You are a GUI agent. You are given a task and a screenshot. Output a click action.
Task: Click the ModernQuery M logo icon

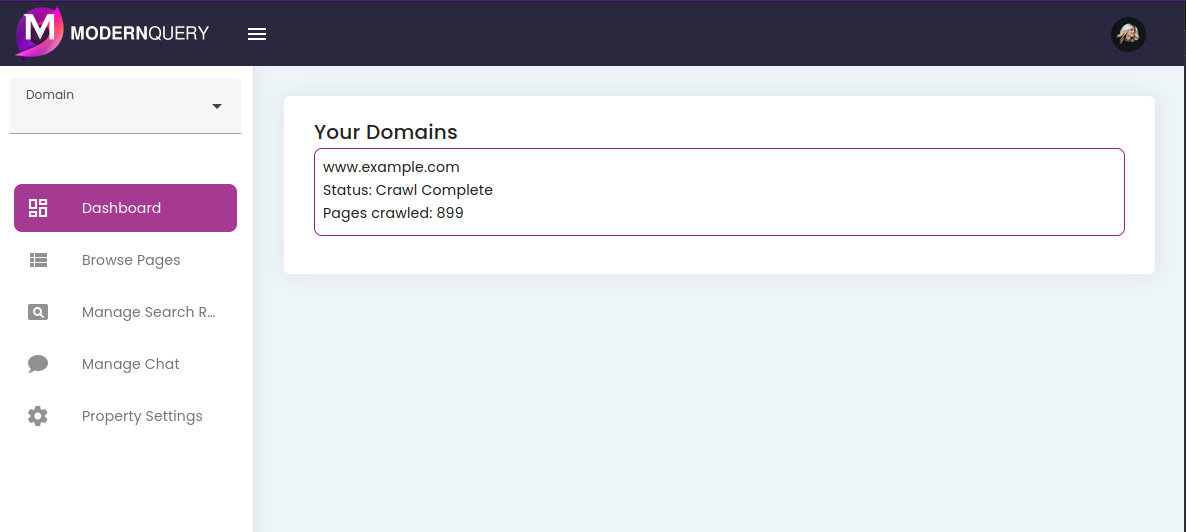click(38, 32)
